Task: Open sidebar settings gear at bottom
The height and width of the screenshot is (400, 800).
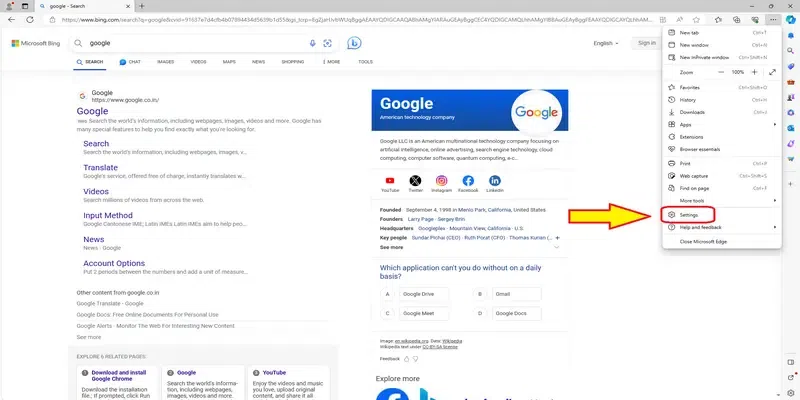Action: 791,392
